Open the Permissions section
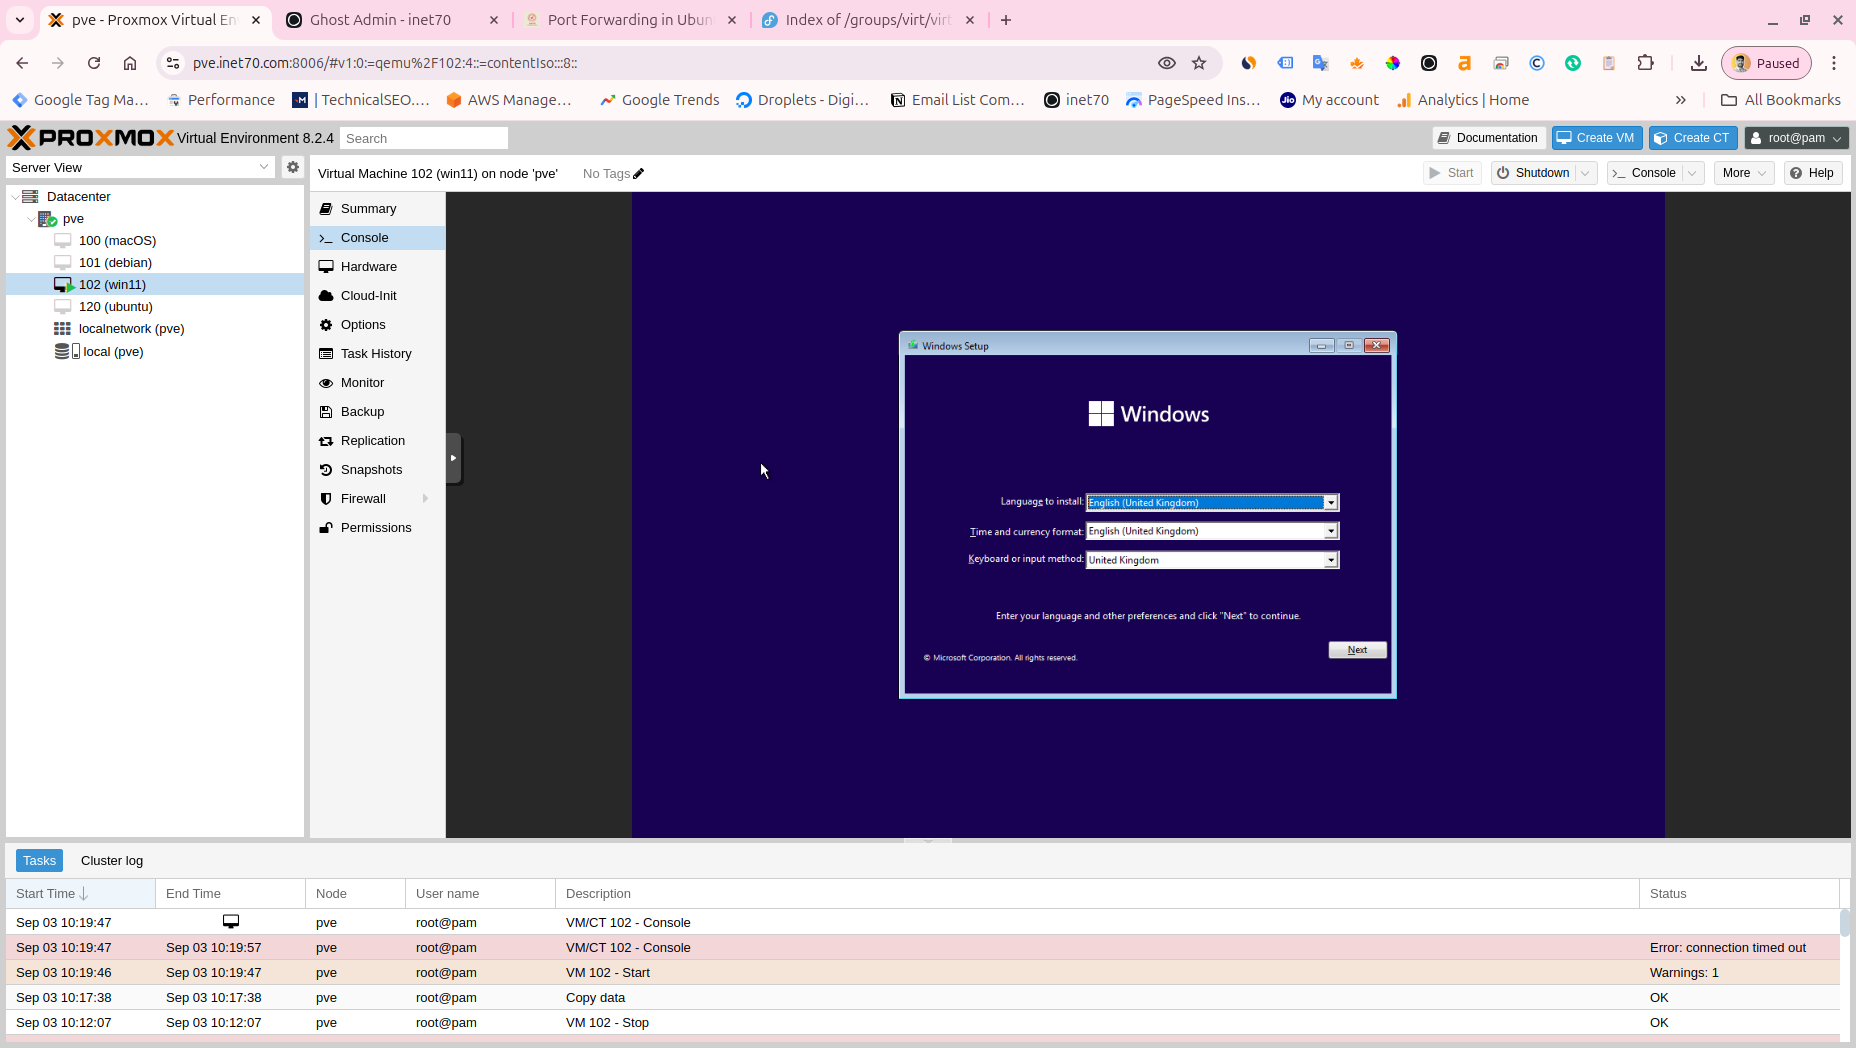The width and height of the screenshot is (1856, 1048). tap(377, 528)
